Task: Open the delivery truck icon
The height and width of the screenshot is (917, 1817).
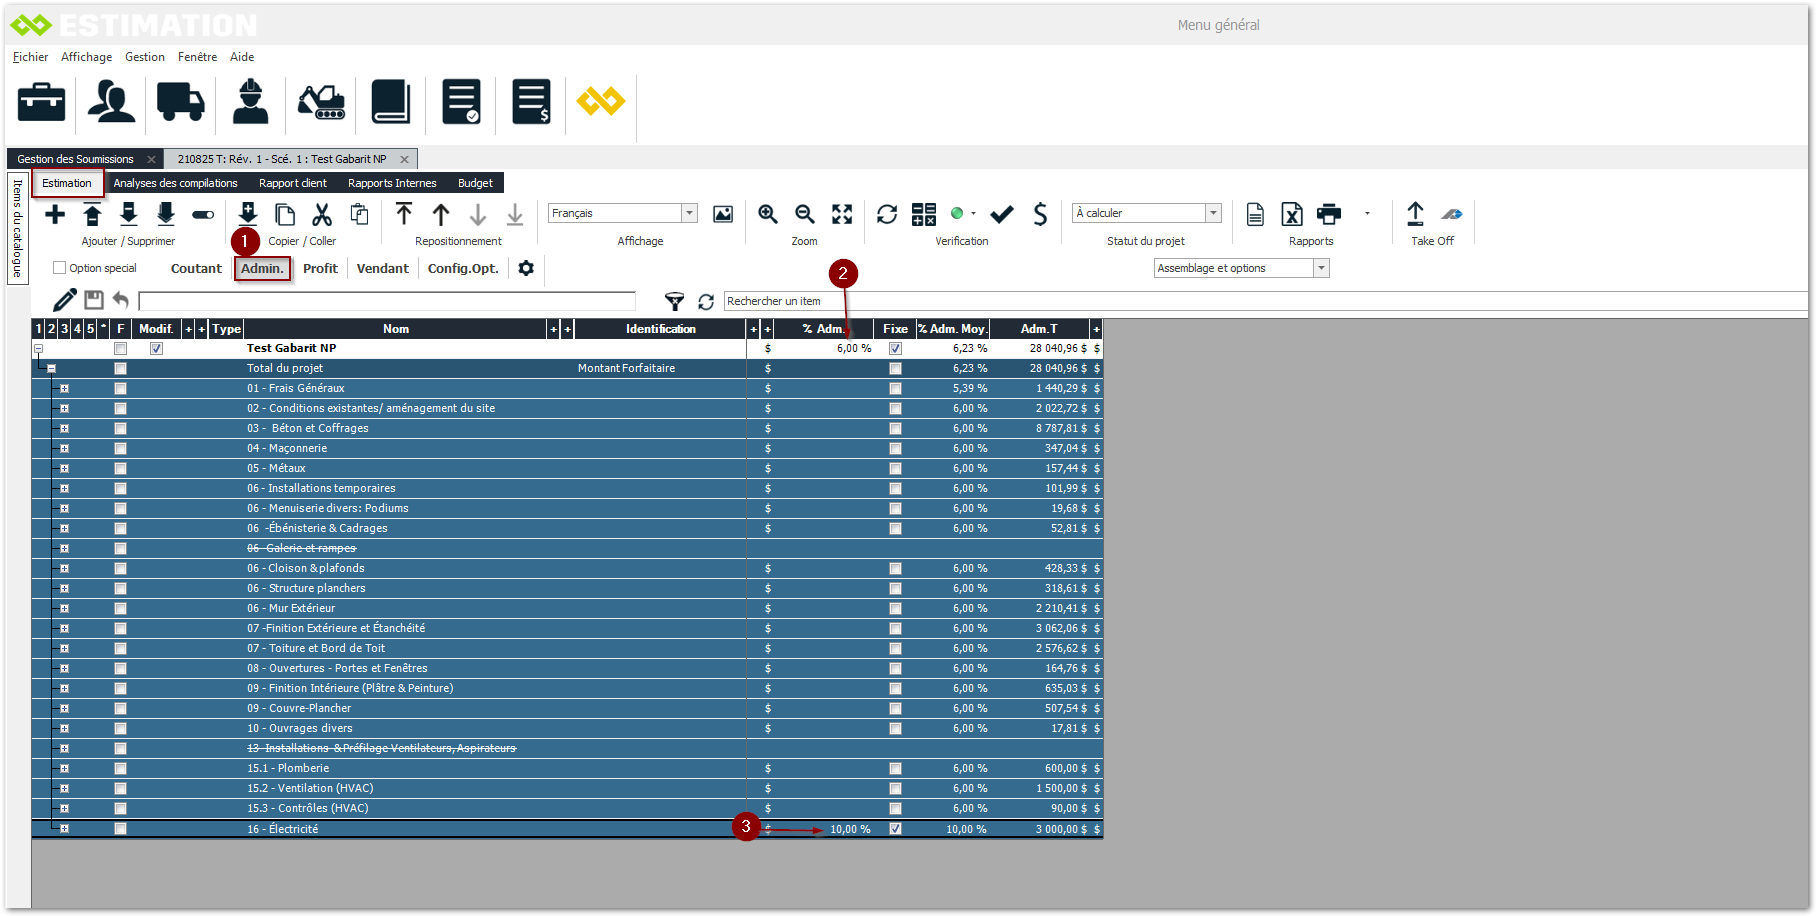Action: [180, 102]
